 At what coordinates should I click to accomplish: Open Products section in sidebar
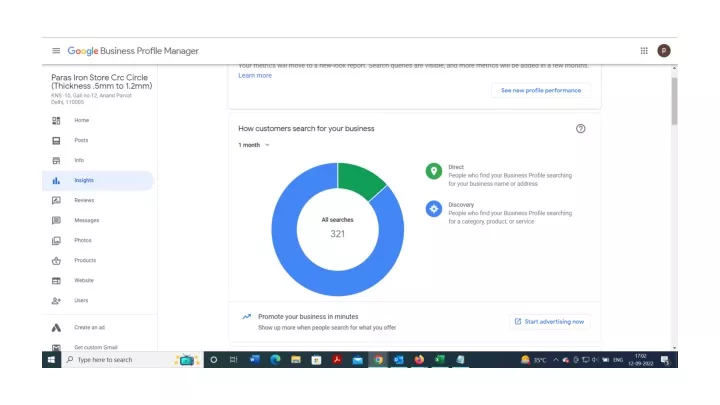click(85, 260)
